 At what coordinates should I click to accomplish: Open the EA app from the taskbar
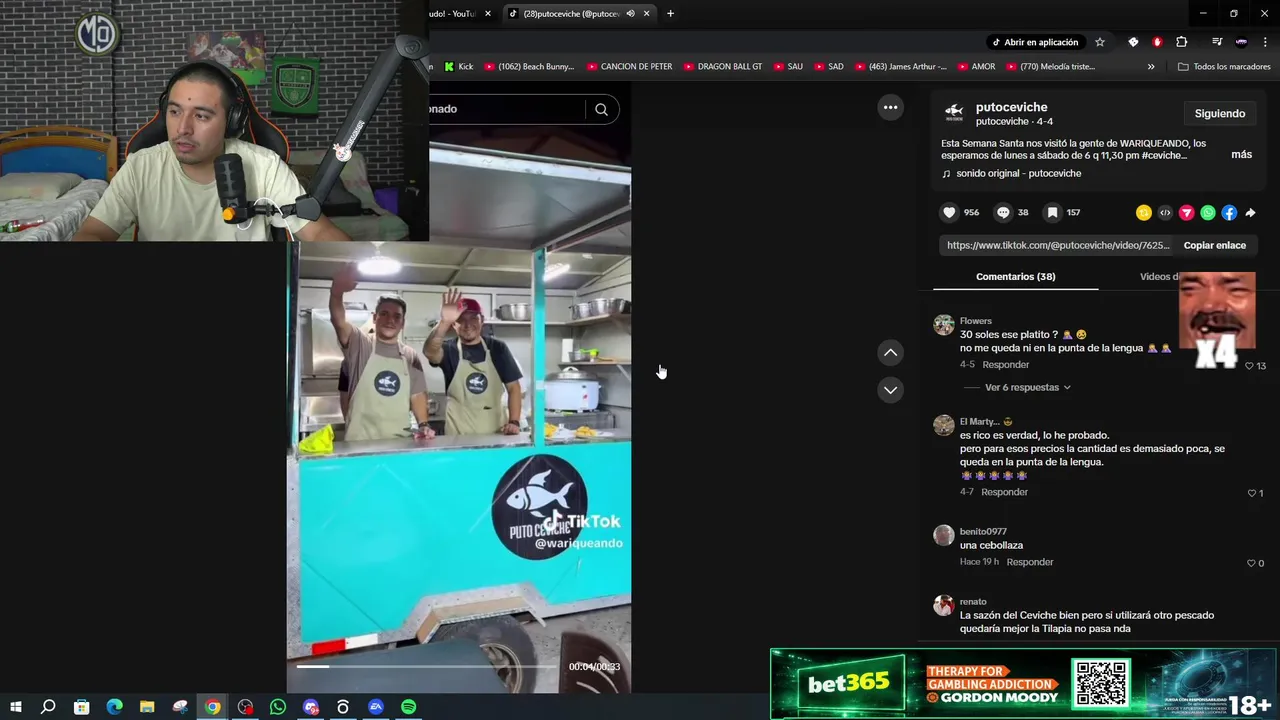coord(376,707)
